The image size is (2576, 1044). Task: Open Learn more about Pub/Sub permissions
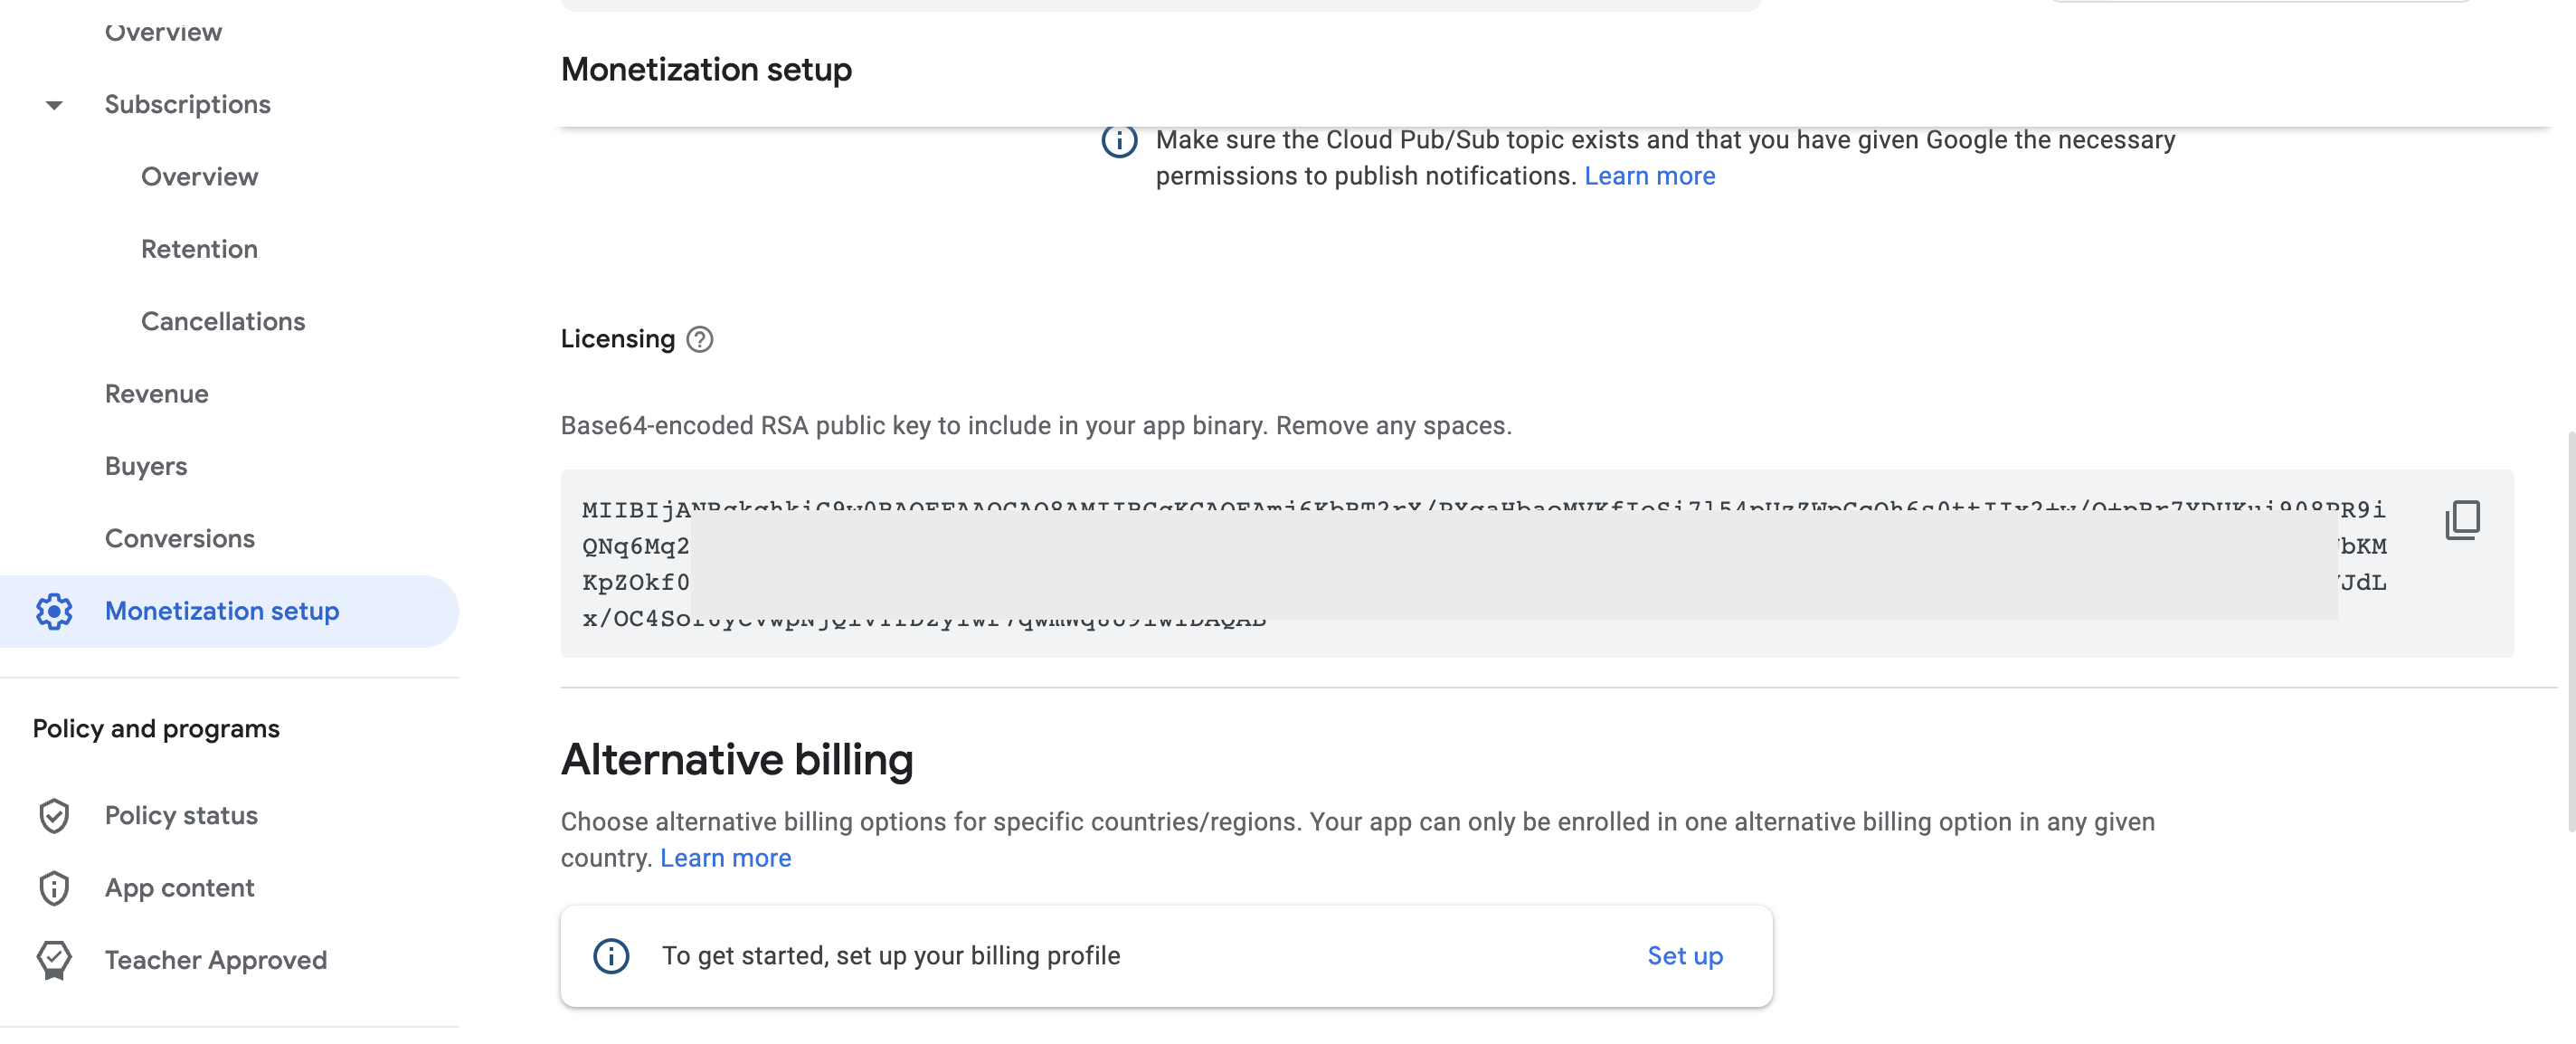pyautogui.click(x=1649, y=176)
